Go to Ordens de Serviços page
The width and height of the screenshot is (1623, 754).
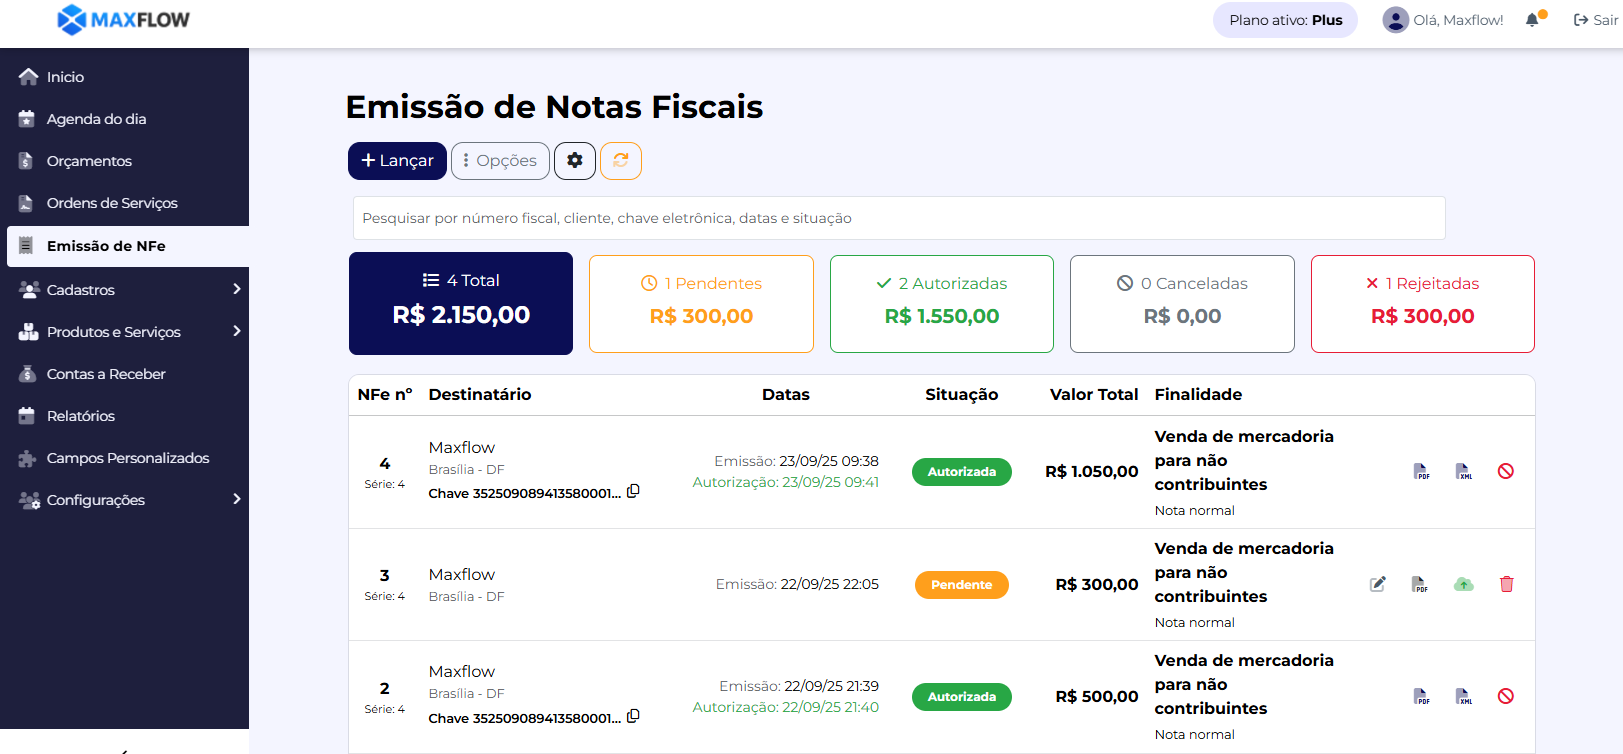coord(112,202)
